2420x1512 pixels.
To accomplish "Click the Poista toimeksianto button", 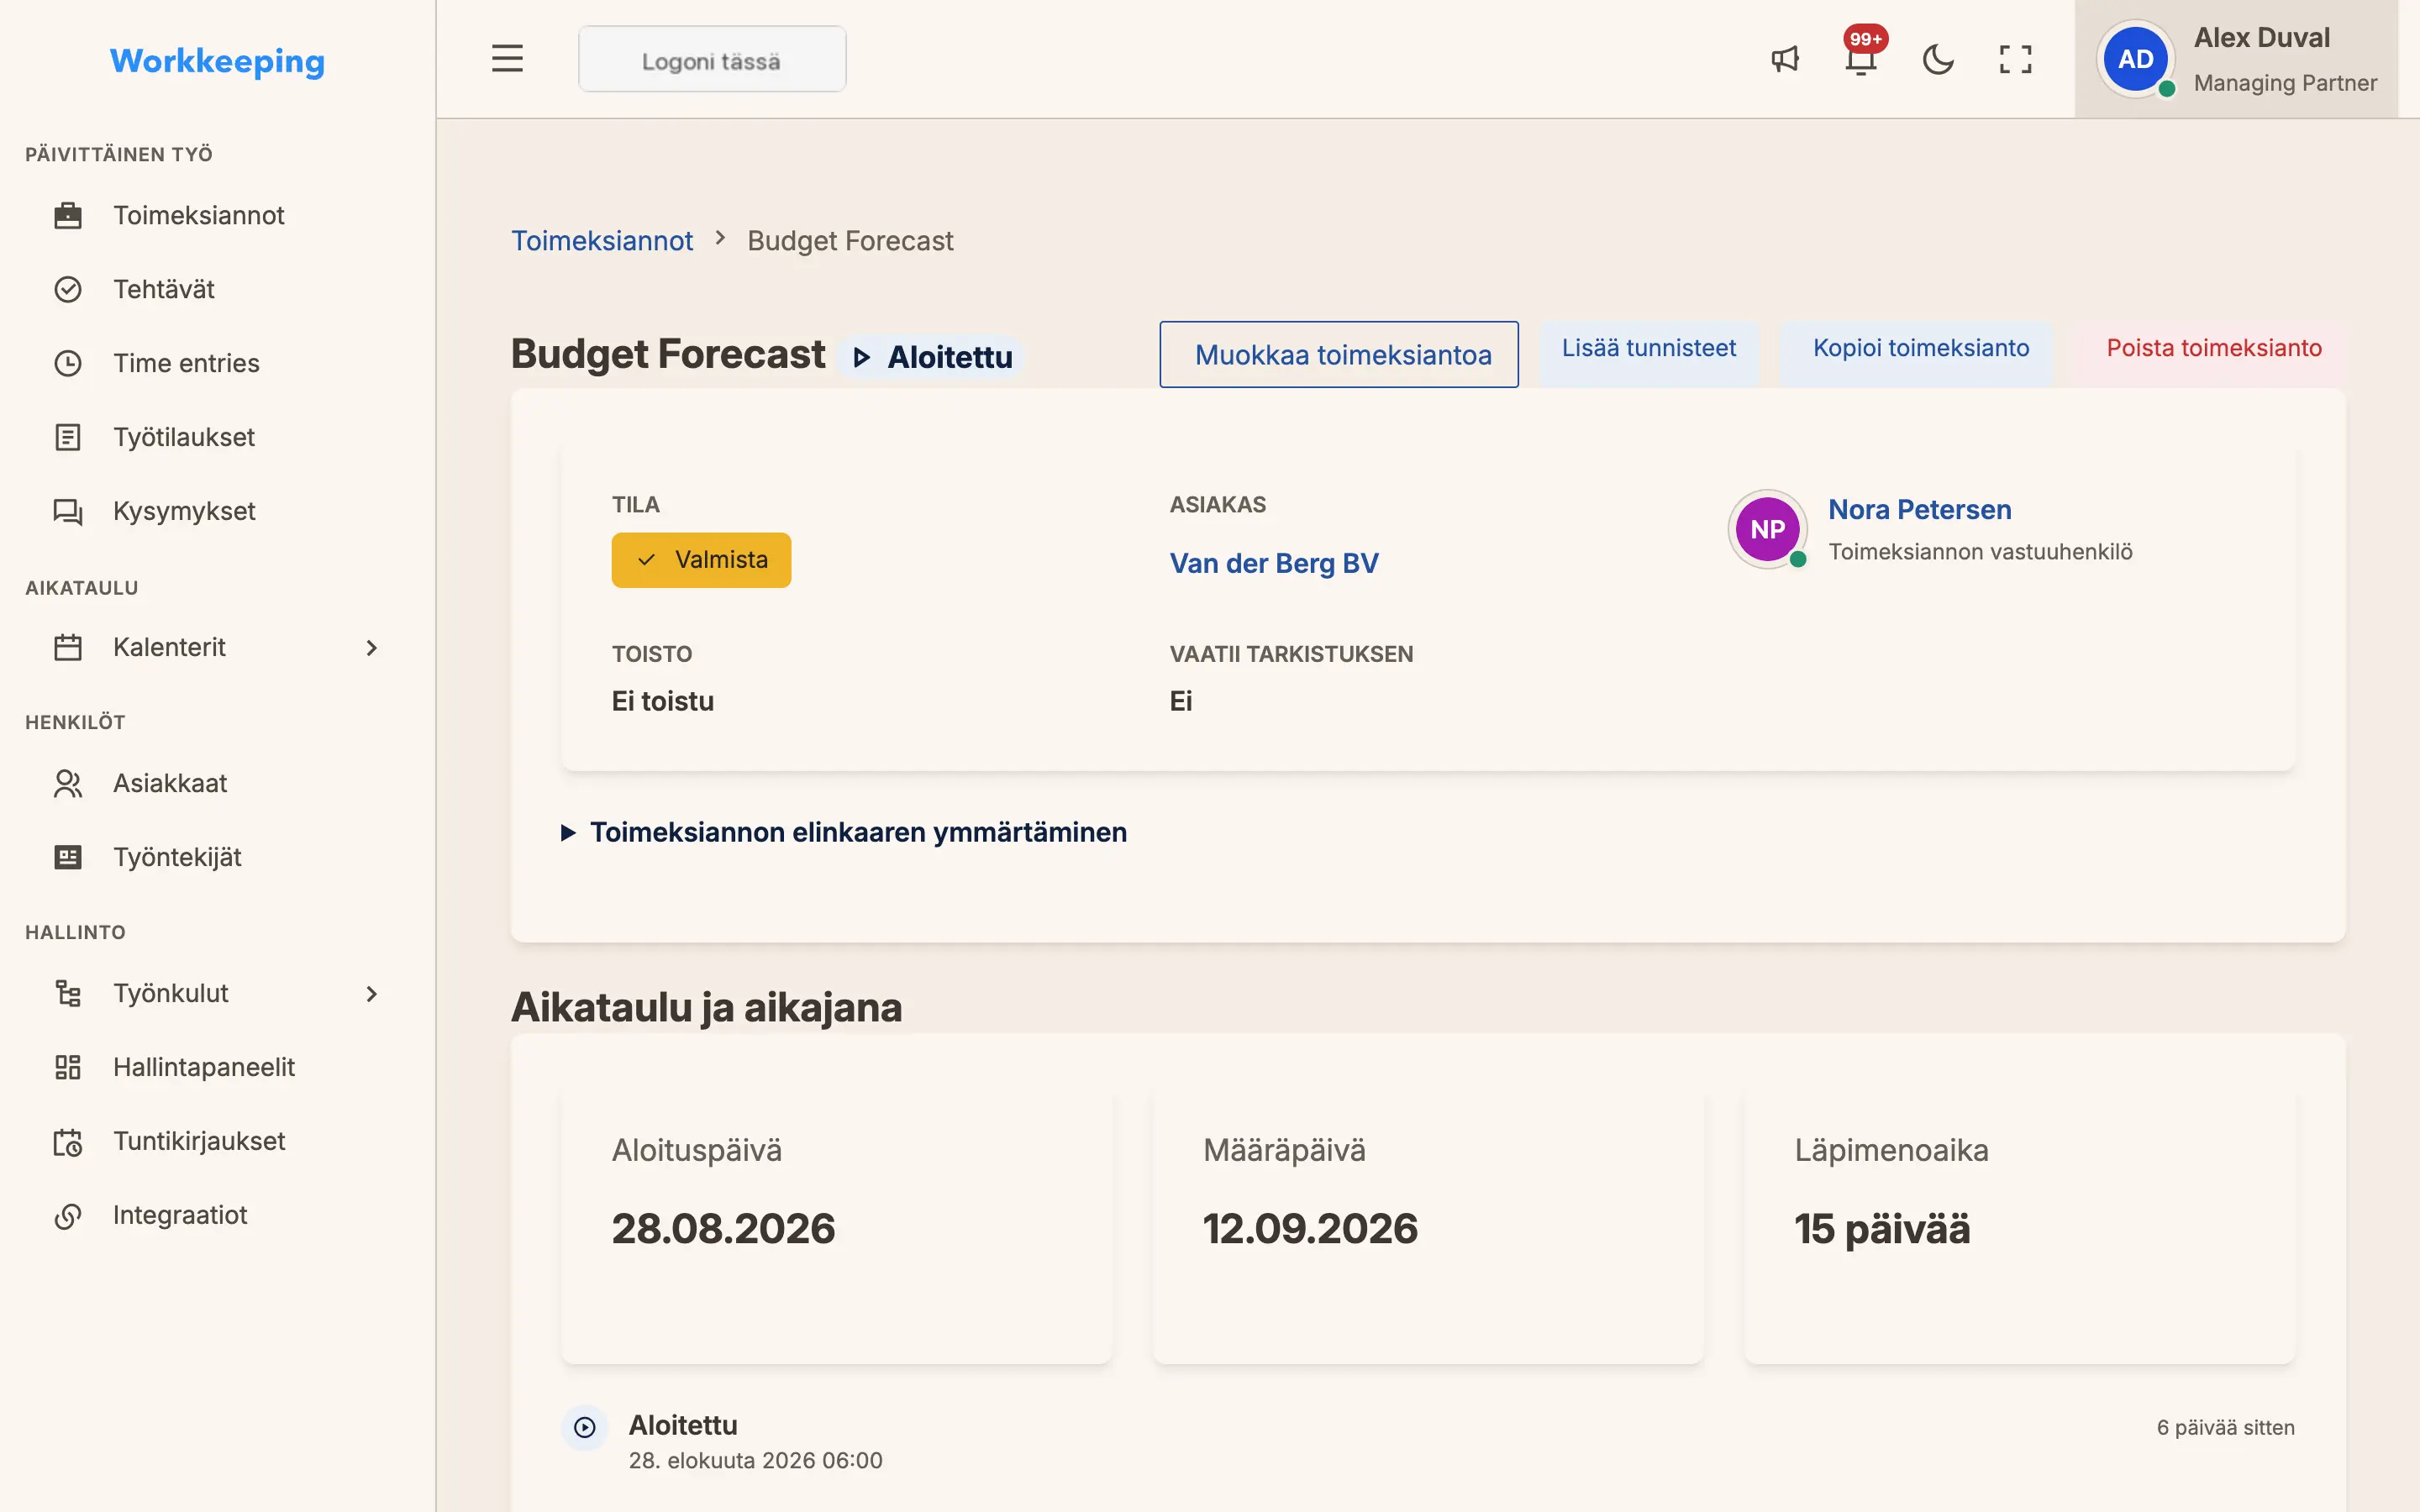I will tap(2214, 348).
